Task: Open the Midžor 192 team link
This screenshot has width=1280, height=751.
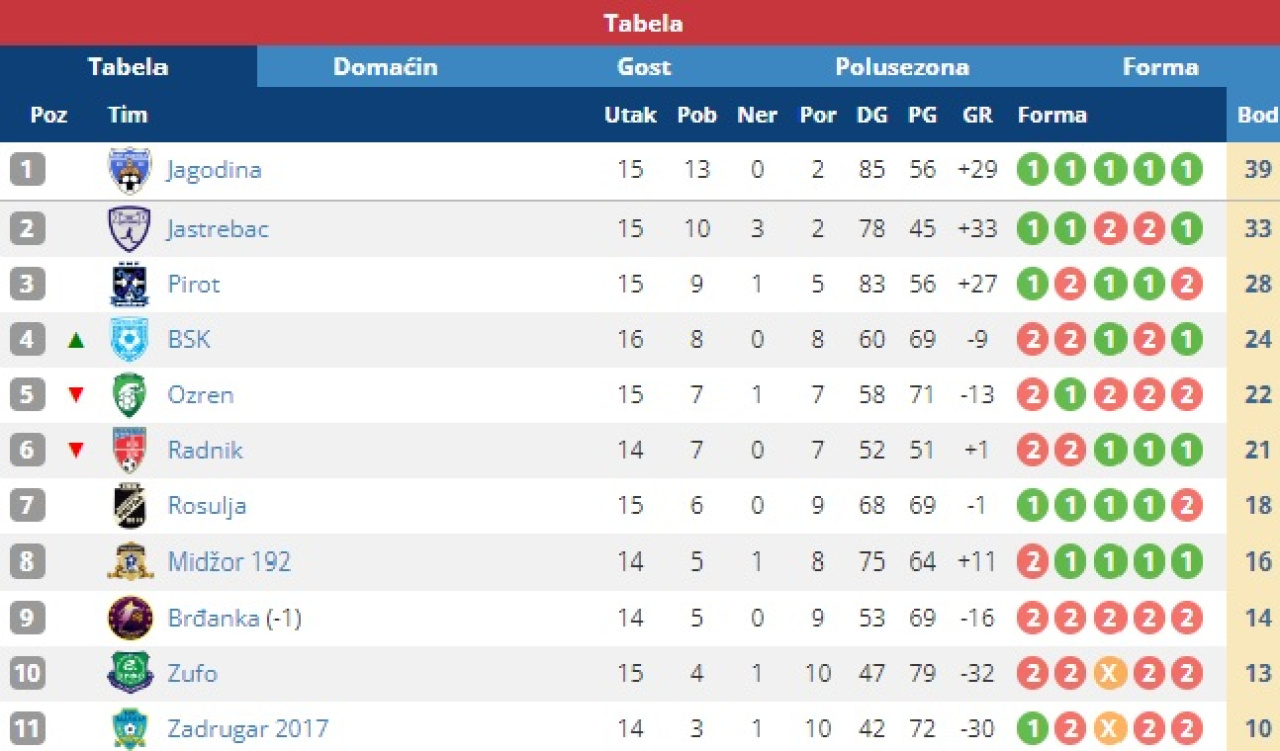Action: tap(229, 562)
